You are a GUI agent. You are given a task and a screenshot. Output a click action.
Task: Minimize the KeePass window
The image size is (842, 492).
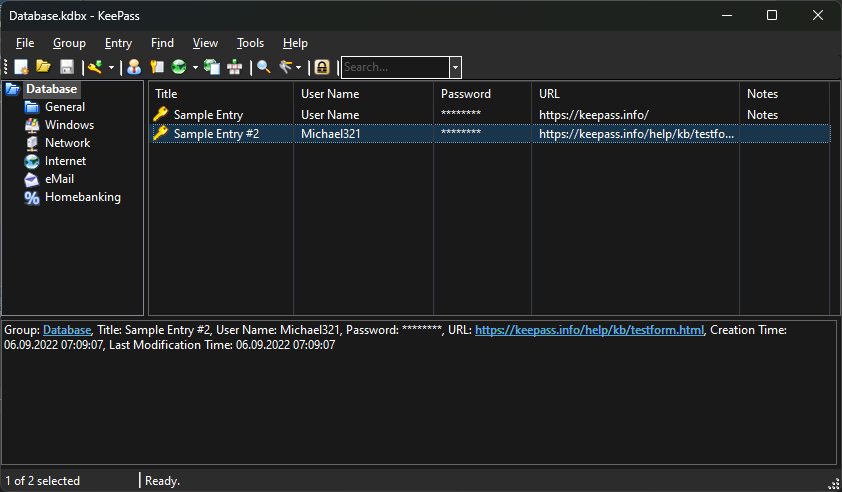(x=727, y=15)
